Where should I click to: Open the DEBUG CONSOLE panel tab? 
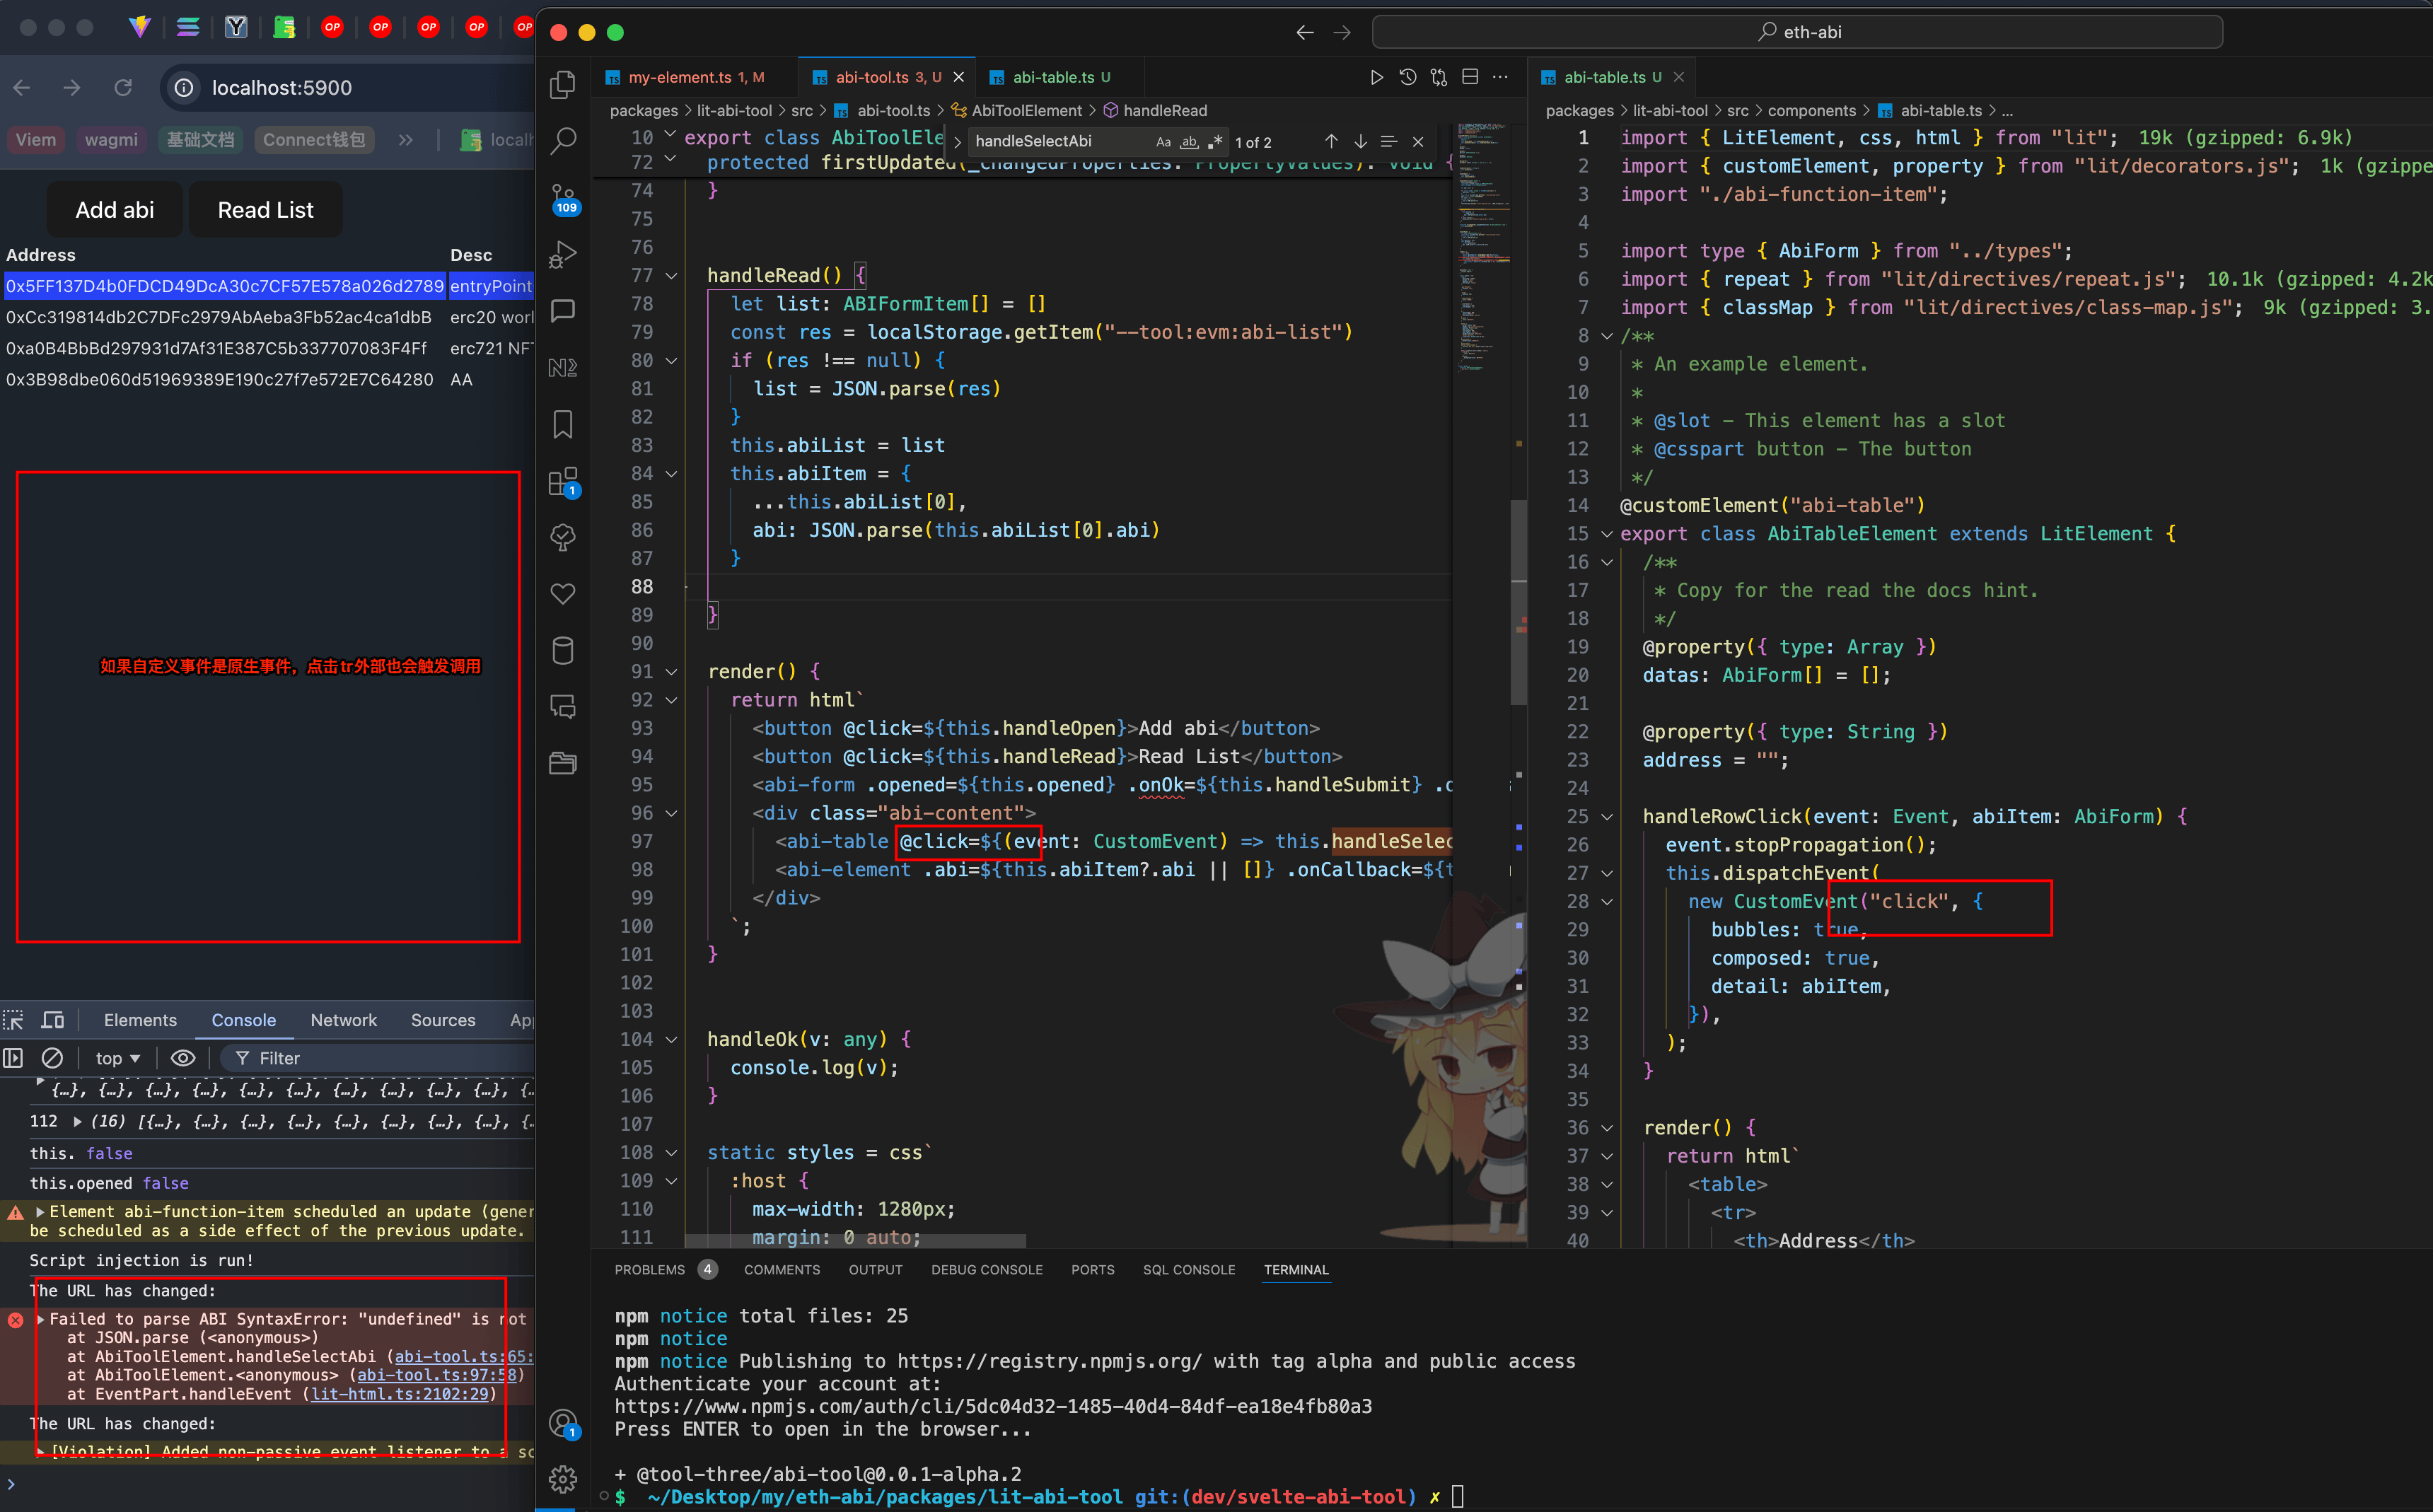(986, 1270)
